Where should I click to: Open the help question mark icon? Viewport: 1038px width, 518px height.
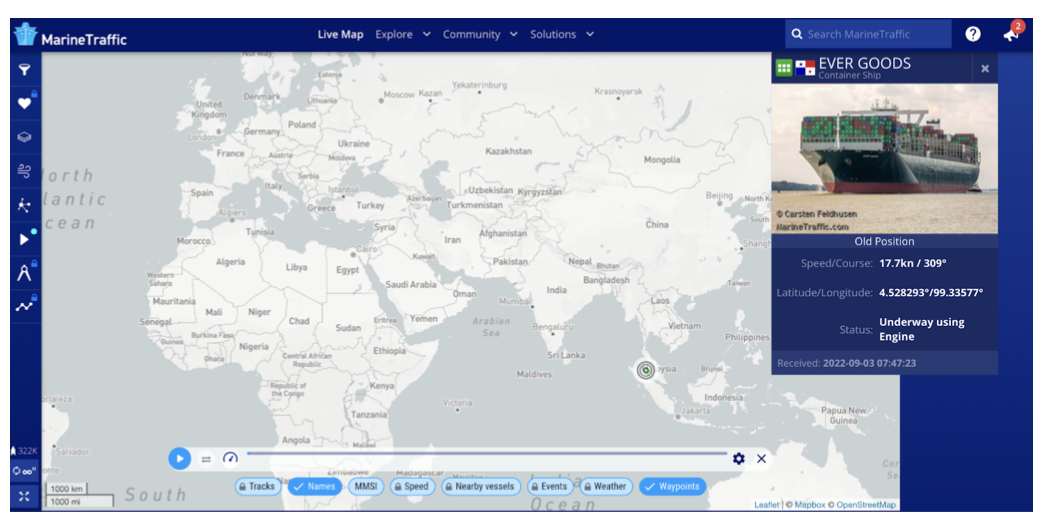(x=972, y=34)
